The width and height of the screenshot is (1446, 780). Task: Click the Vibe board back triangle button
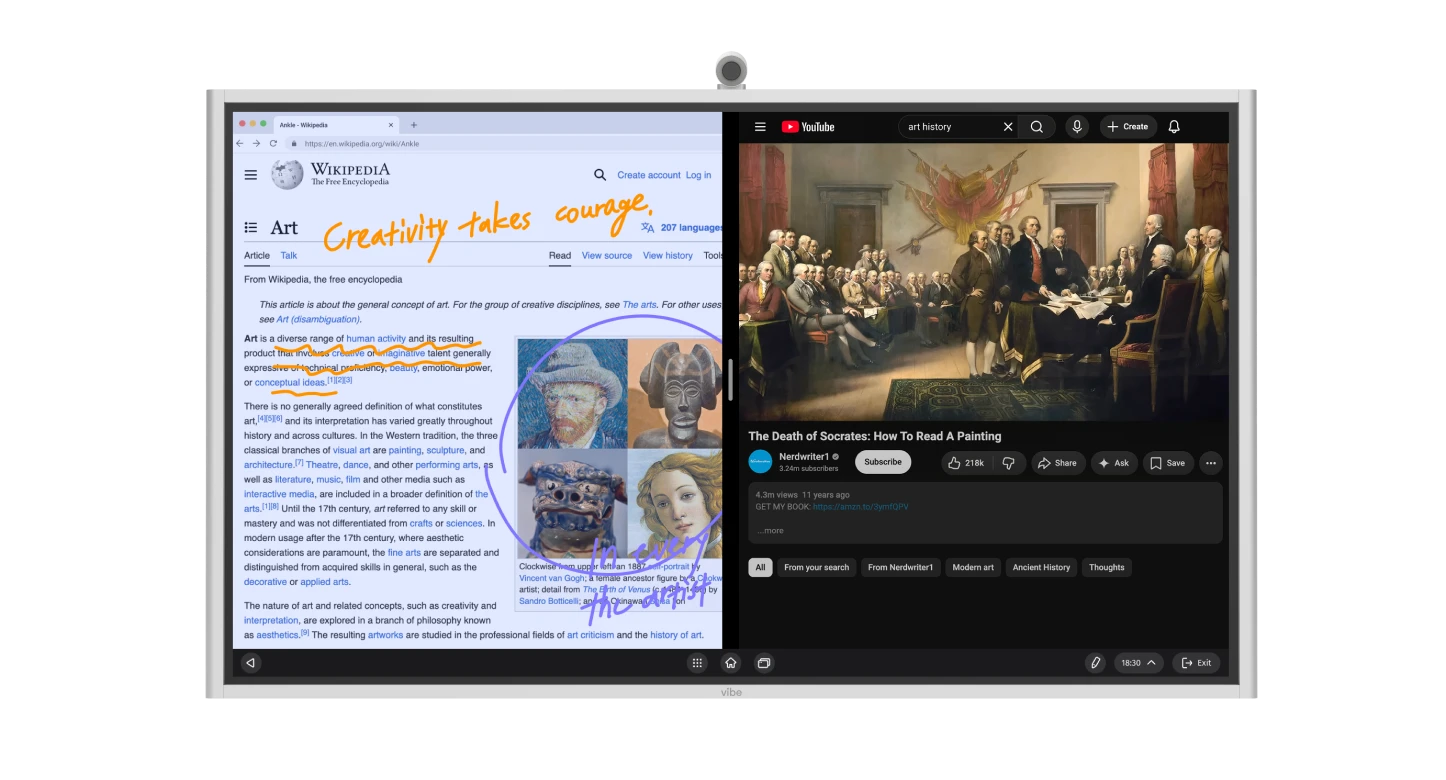(251, 663)
